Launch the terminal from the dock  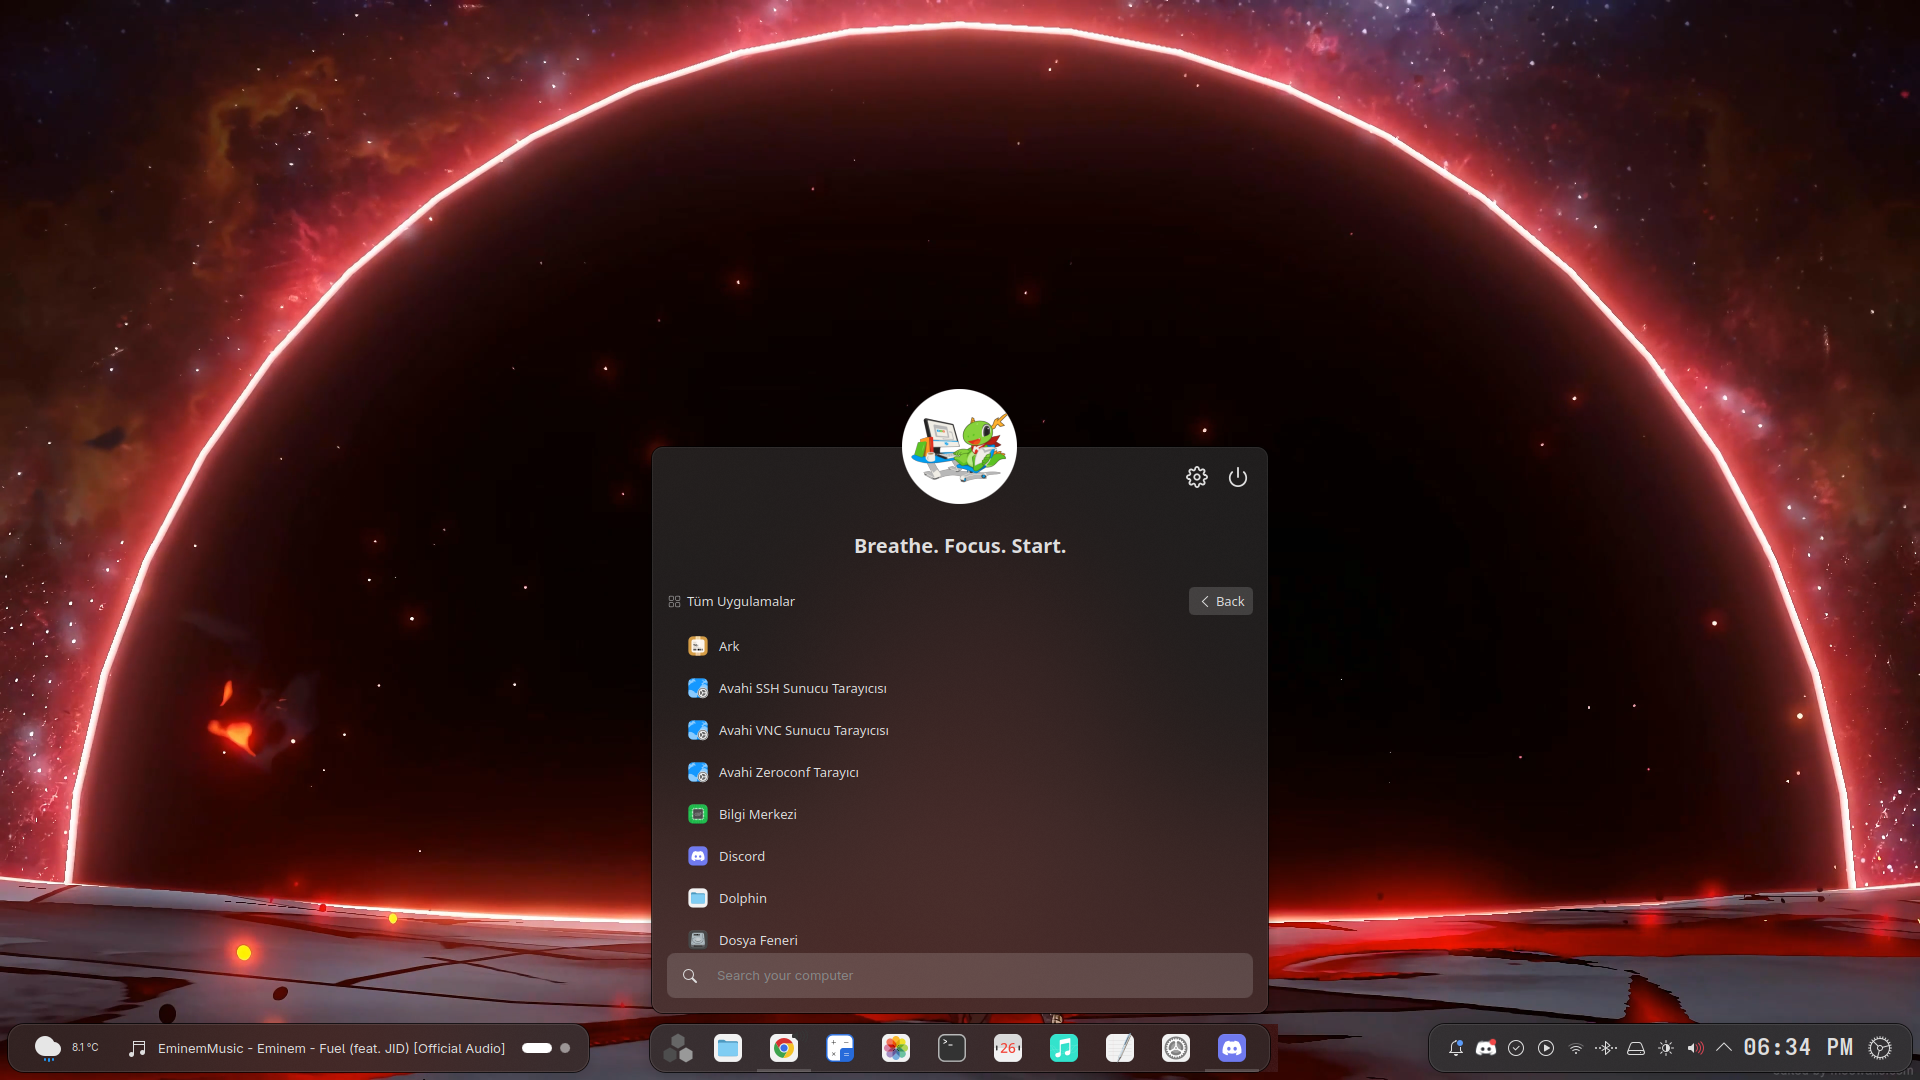coord(952,1048)
